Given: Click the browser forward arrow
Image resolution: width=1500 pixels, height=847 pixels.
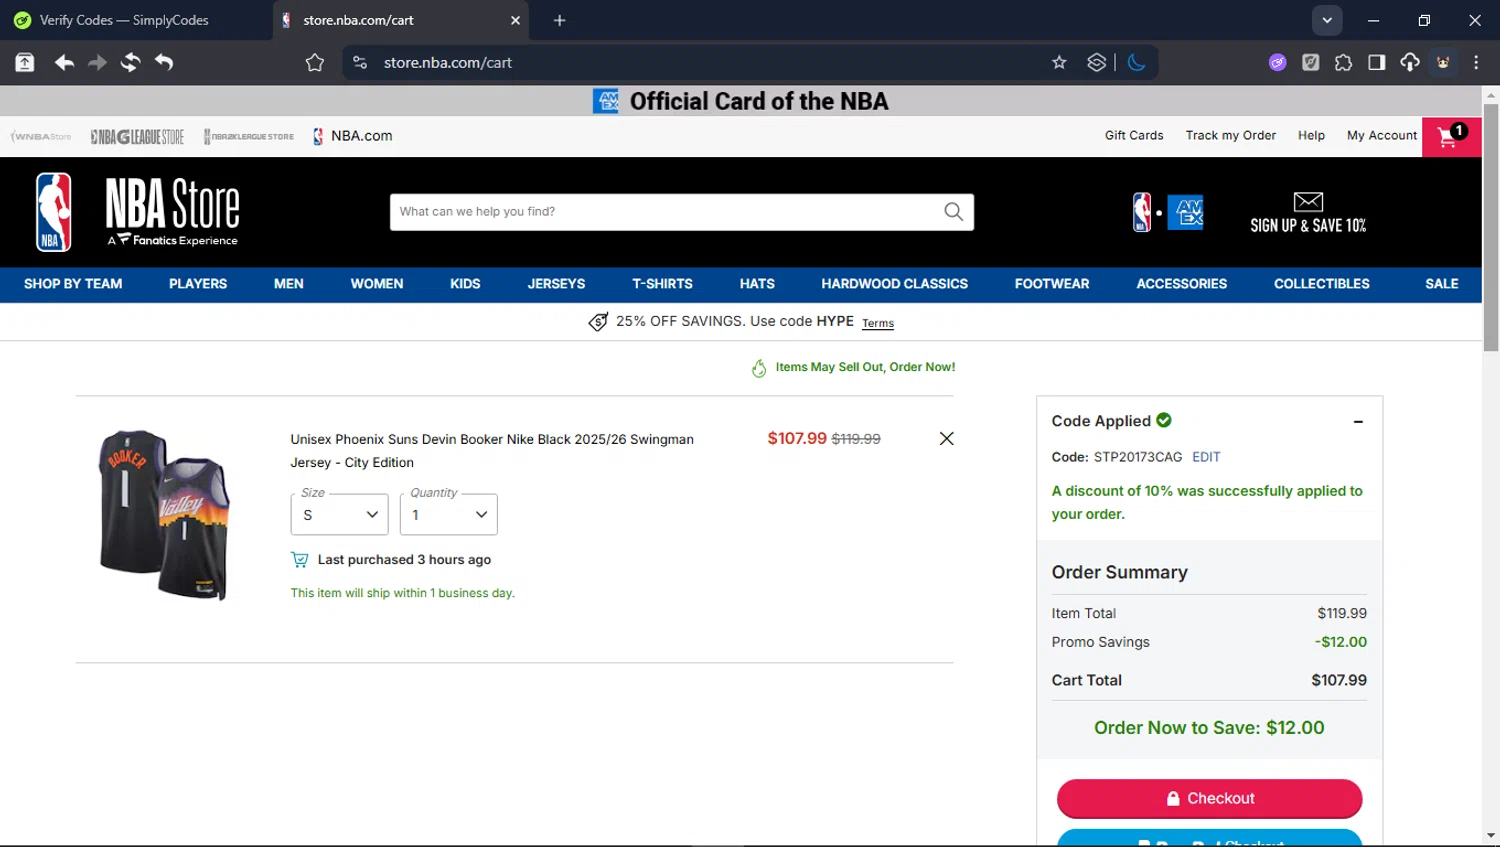Looking at the screenshot, I should (x=97, y=62).
